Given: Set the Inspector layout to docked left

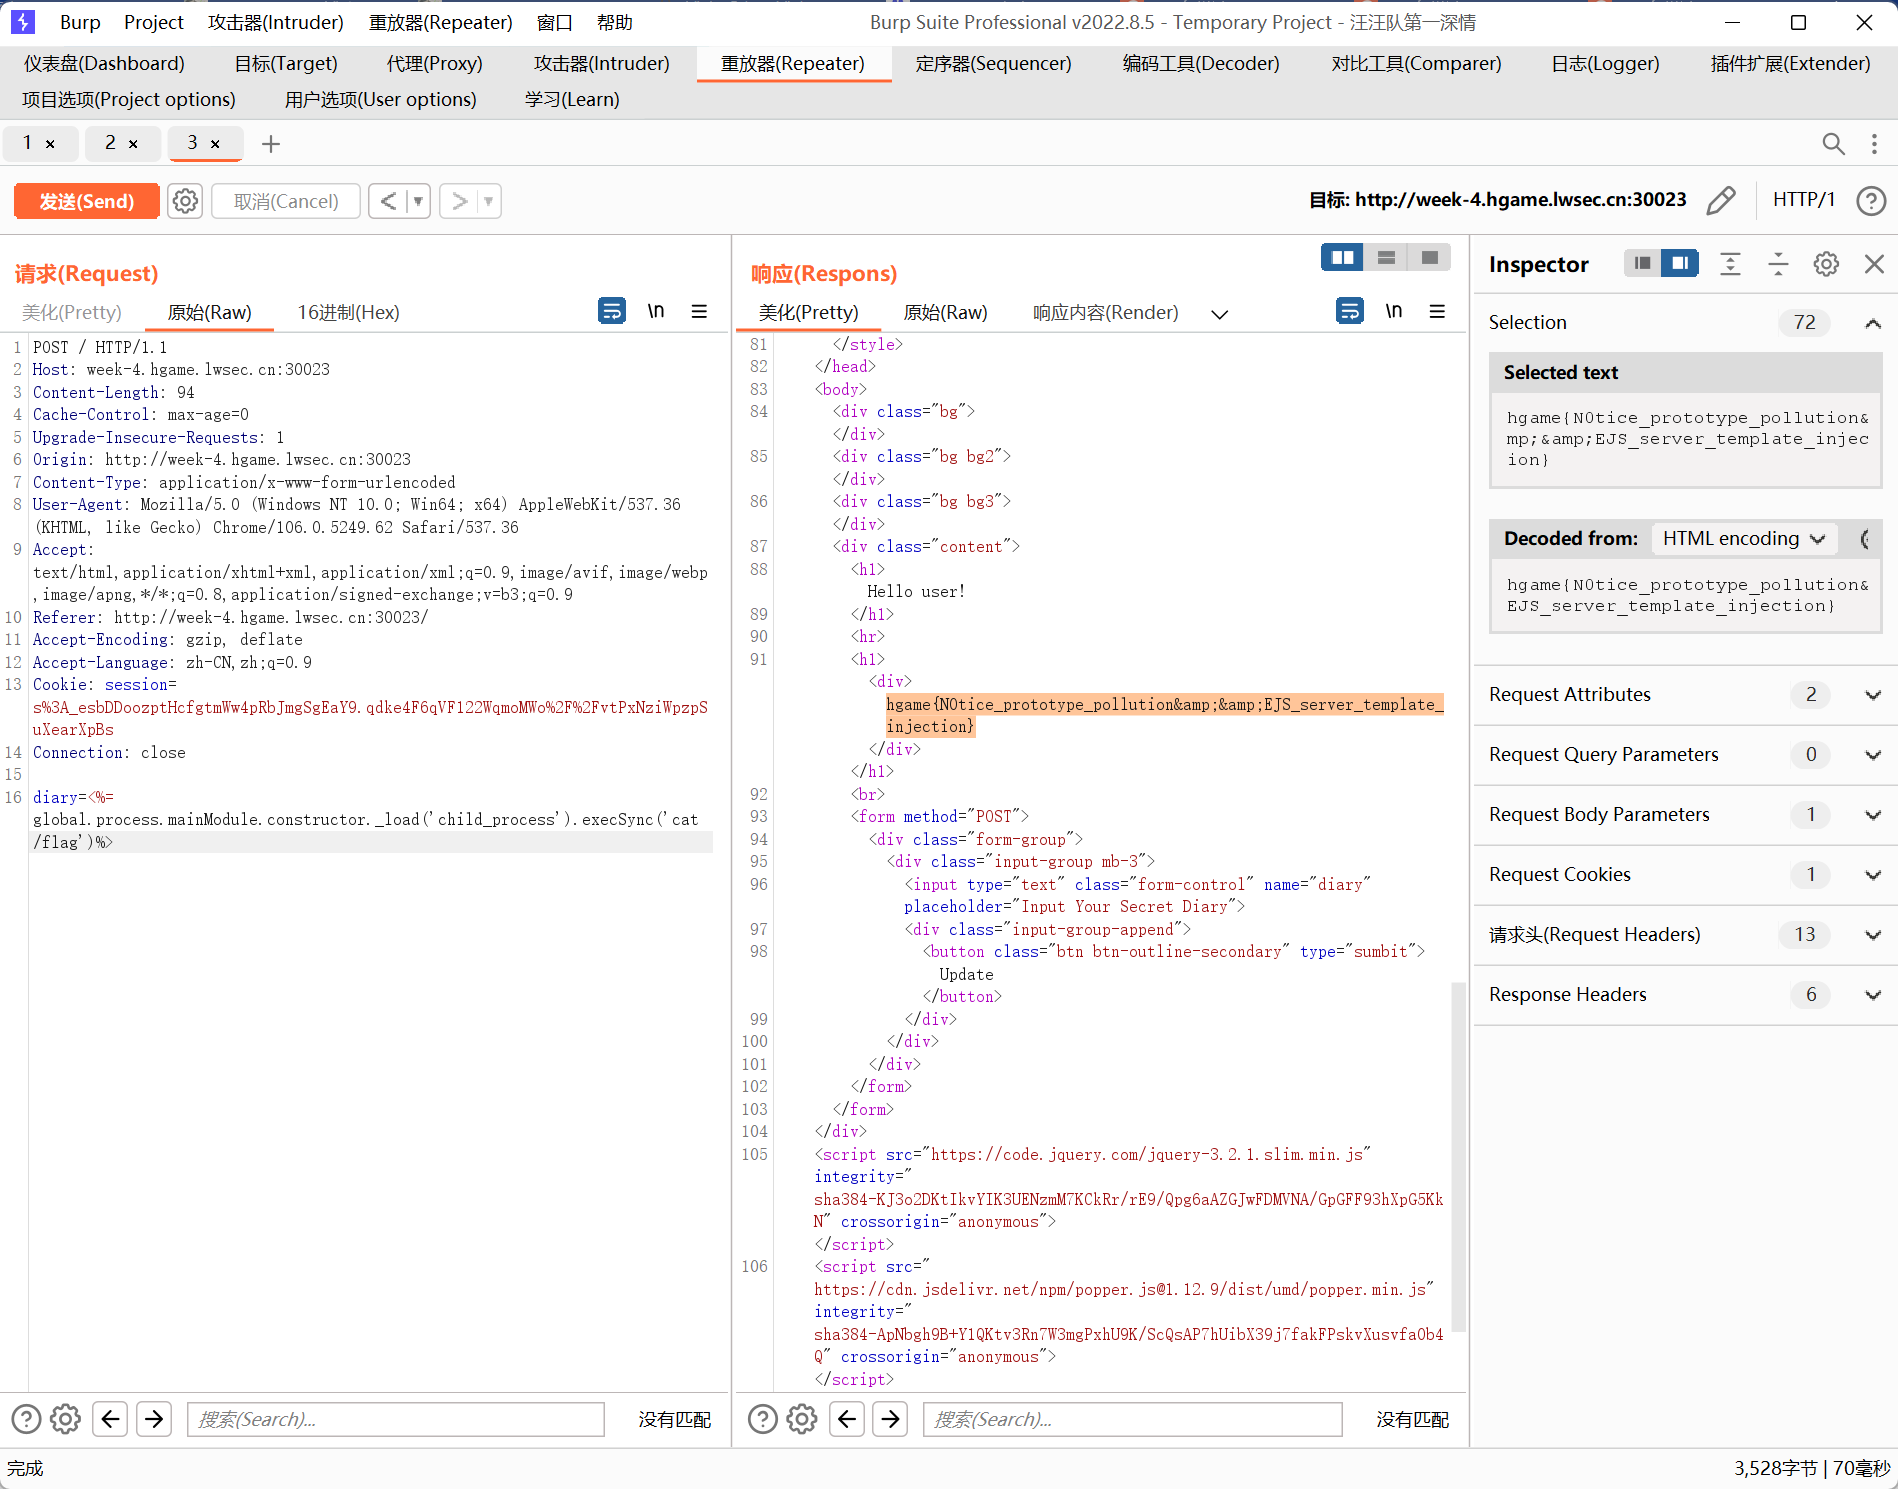Looking at the screenshot, I should [x=1642, y=263].
